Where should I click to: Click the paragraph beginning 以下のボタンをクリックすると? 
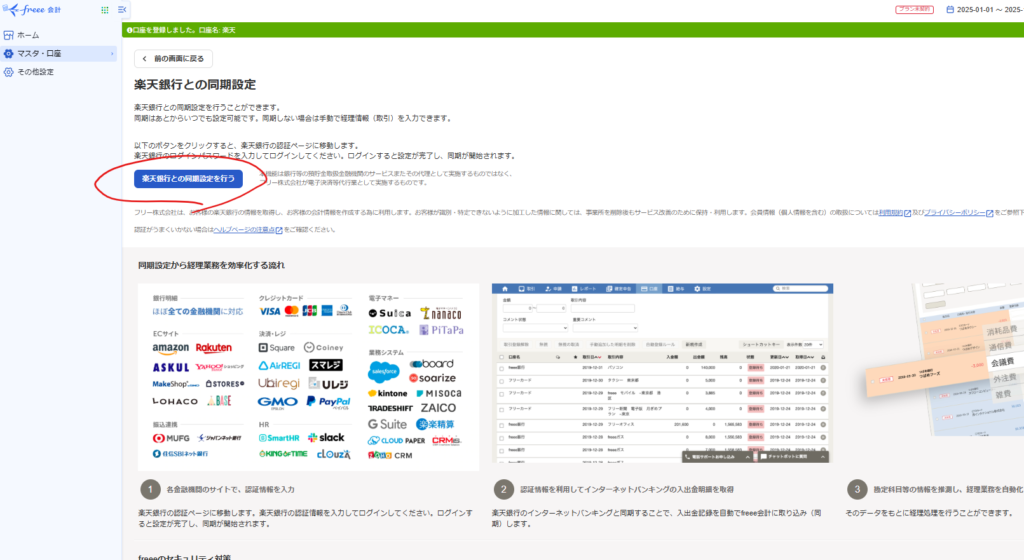click(x=325, y=151)
